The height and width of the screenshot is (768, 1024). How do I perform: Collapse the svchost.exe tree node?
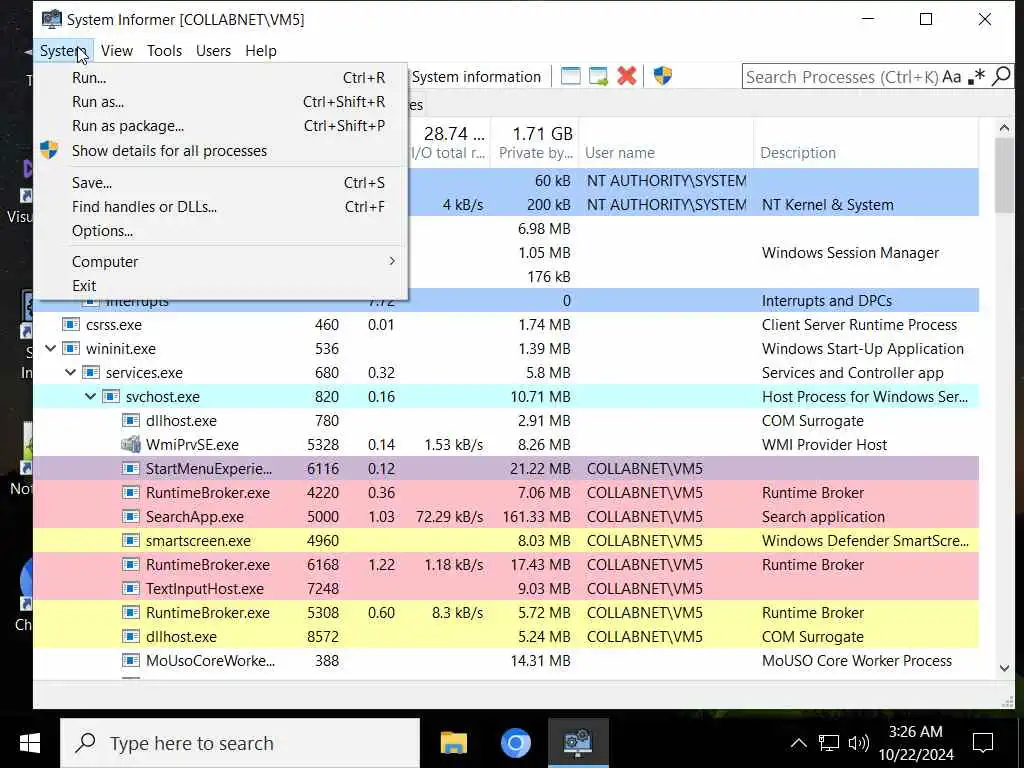coord(91,396)
